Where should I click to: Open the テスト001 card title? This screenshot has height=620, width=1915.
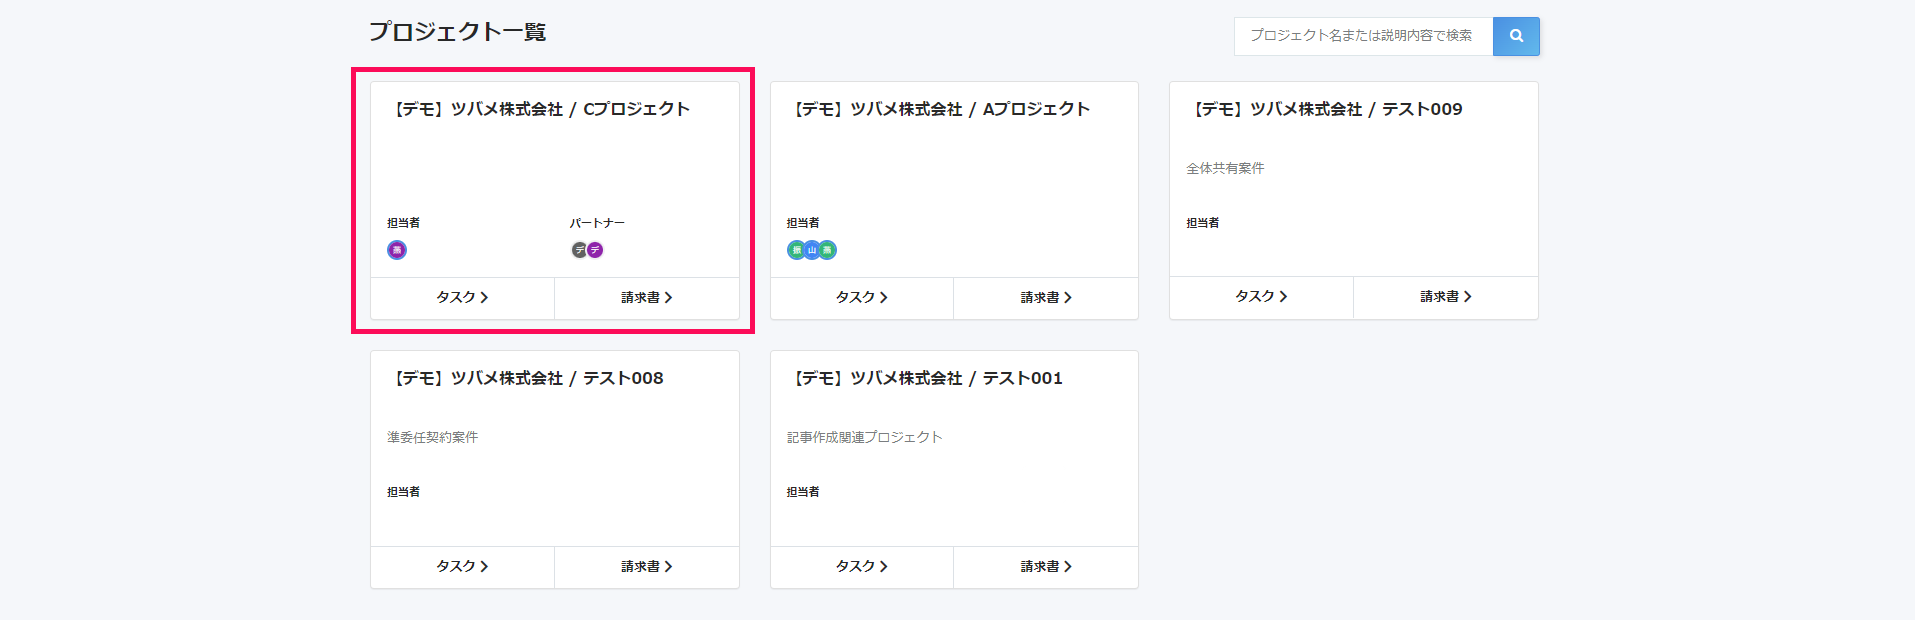(925, 378)
